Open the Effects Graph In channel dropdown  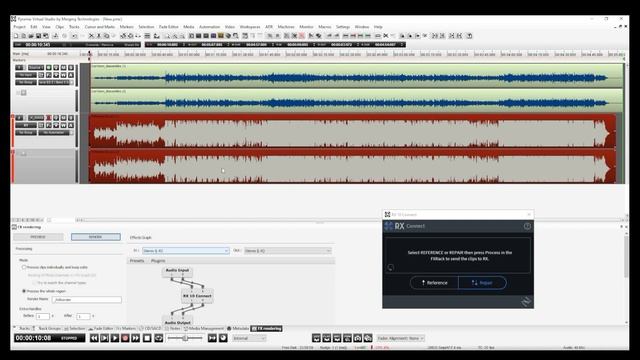click(186, 251)
